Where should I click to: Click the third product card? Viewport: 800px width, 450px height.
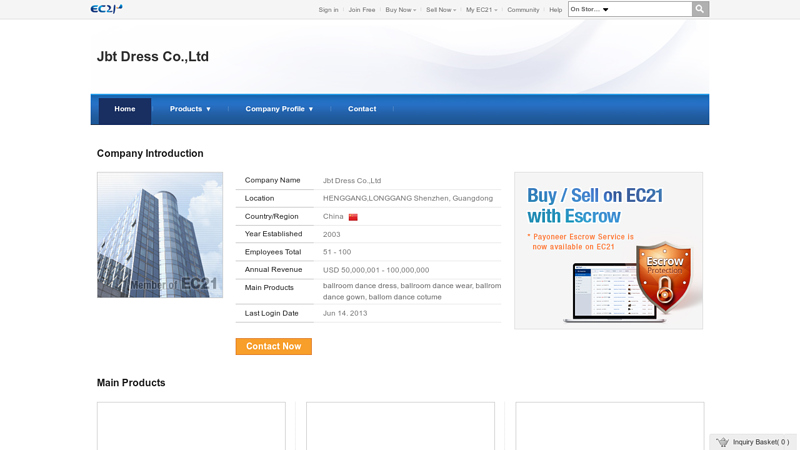pos(610,426)
